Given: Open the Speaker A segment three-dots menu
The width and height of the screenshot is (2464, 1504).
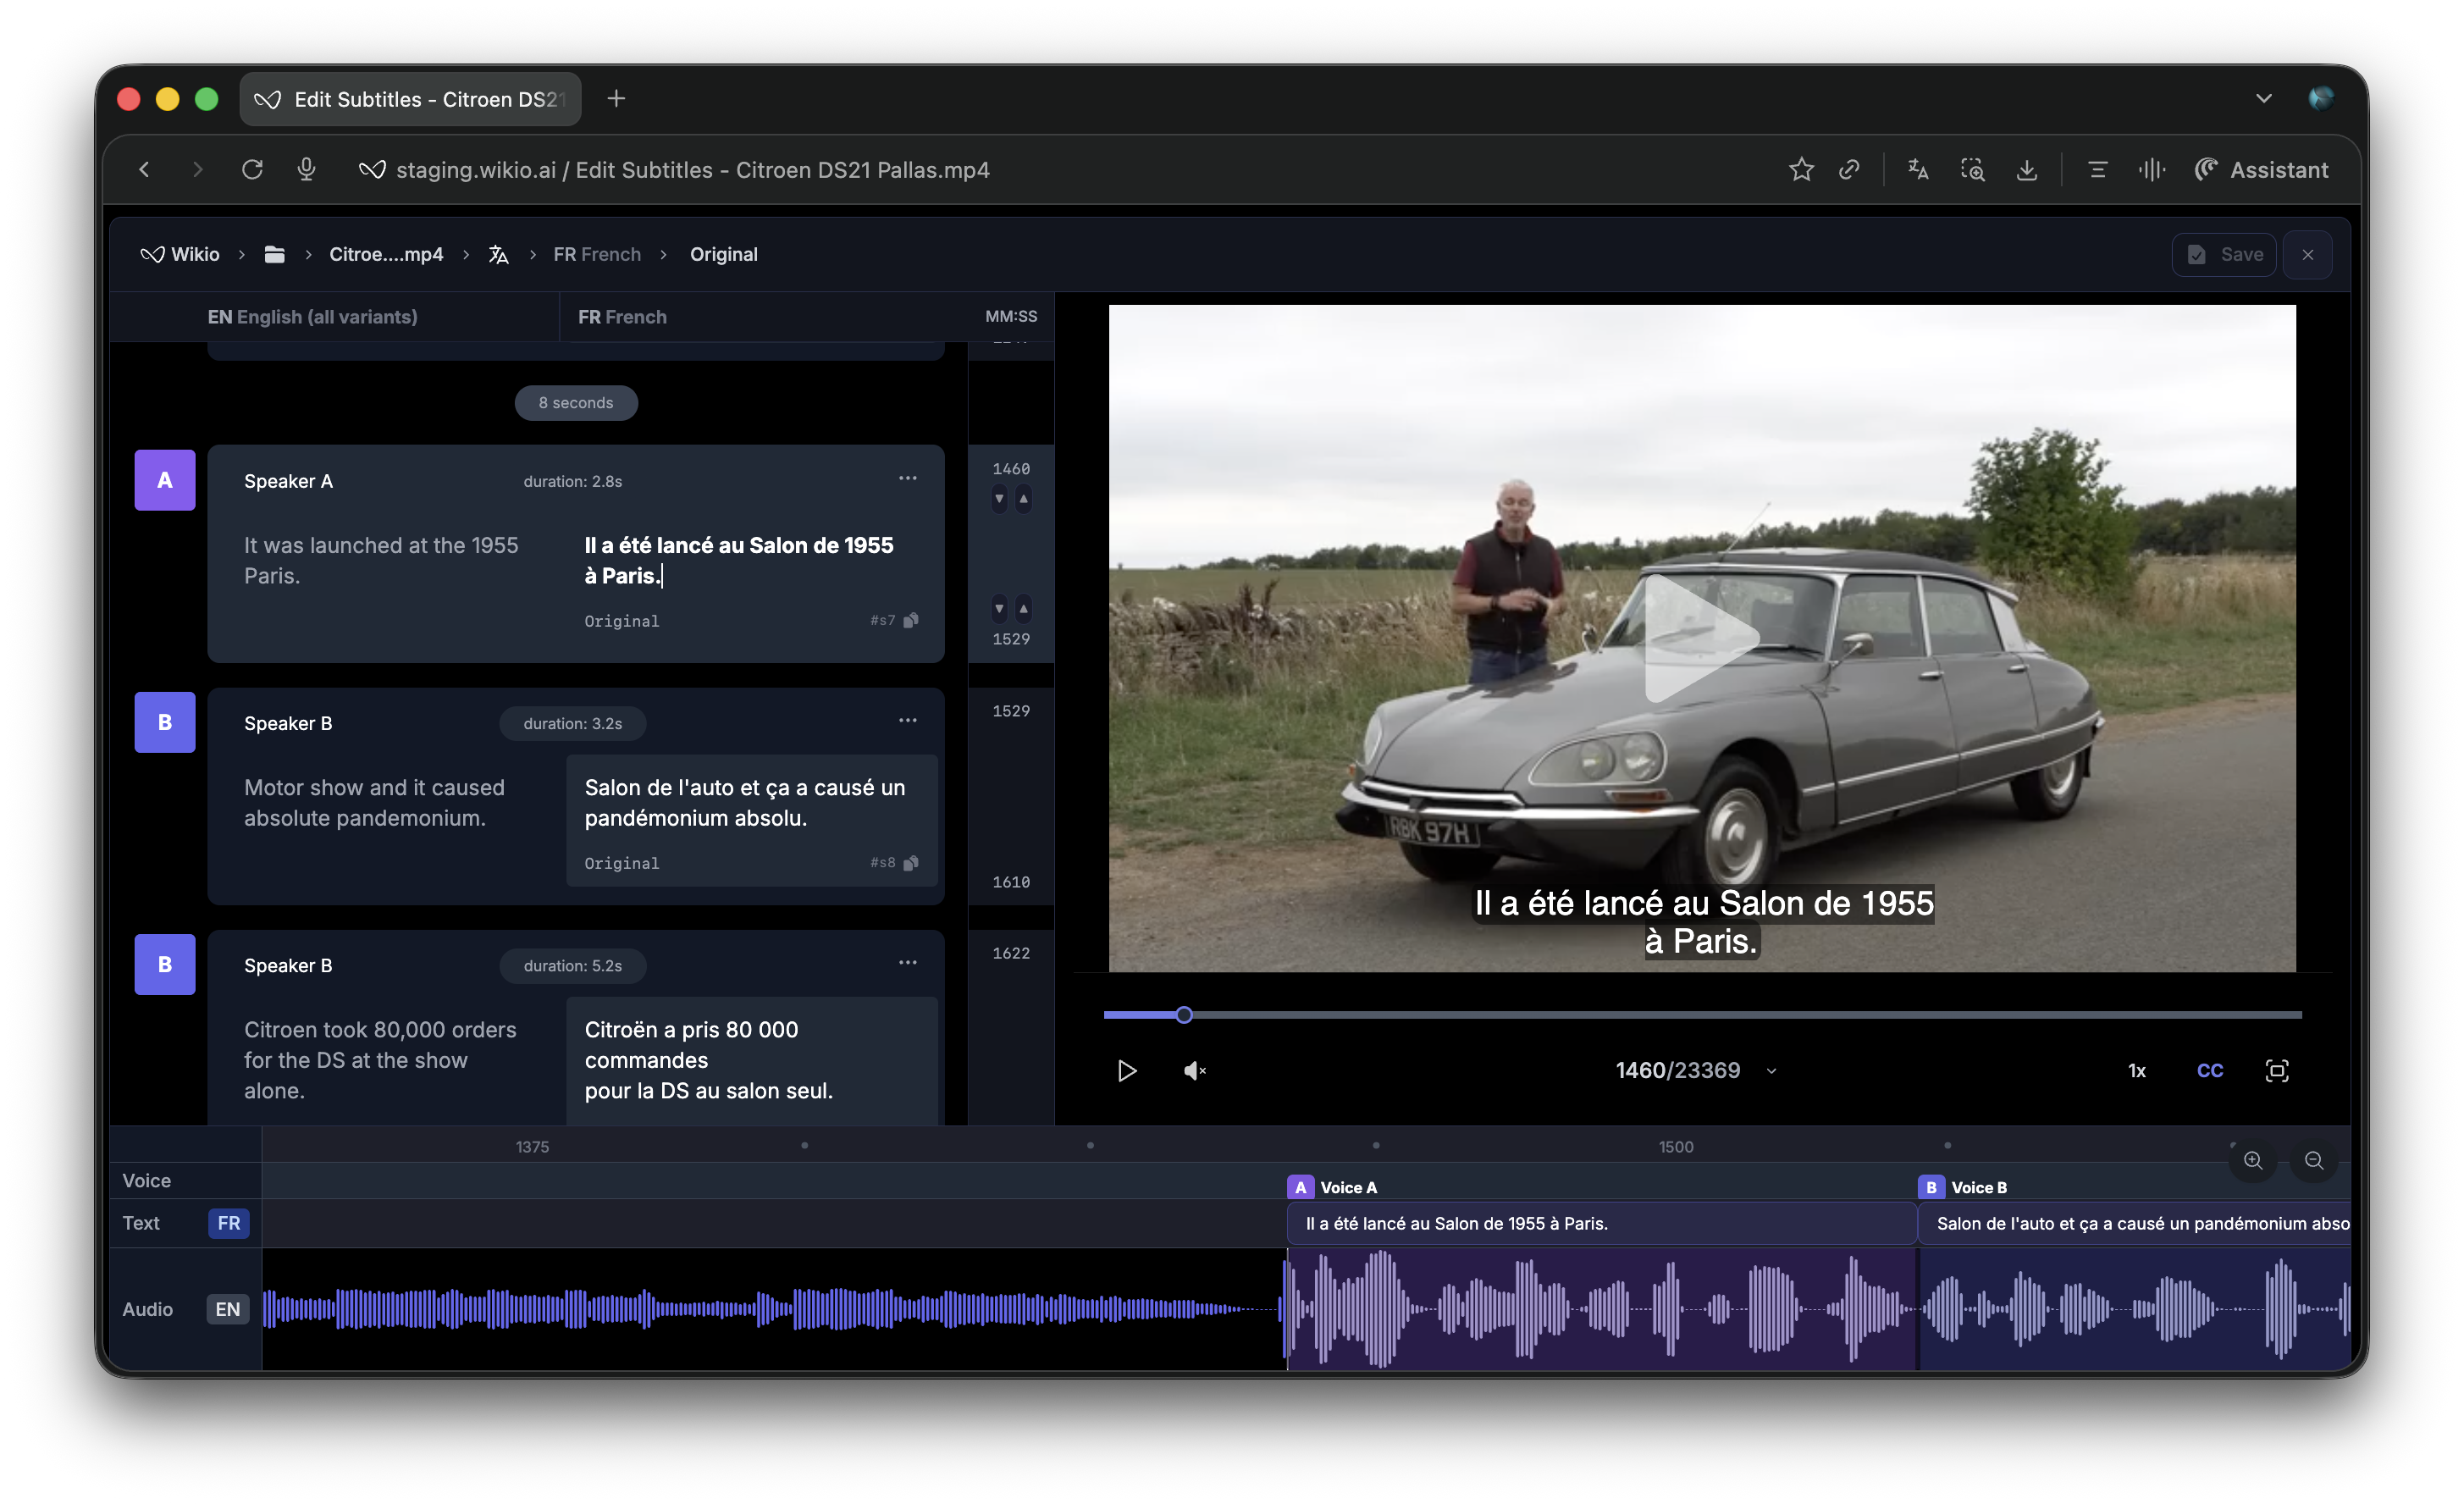Looking at the screenshot, I should pos(907,479).
